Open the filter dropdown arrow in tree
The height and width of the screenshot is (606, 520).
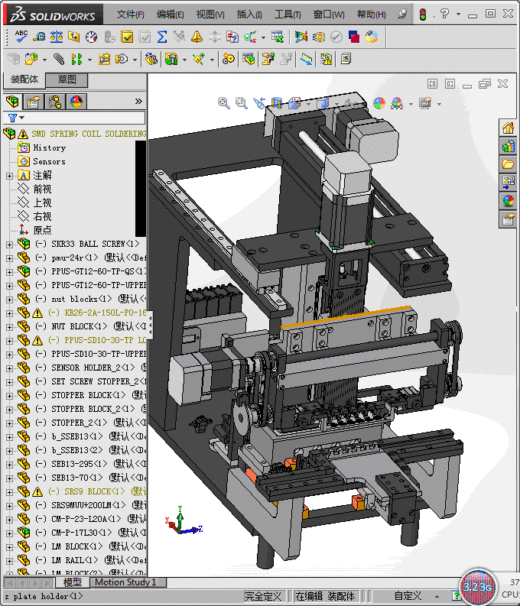(x=22, y=117)
